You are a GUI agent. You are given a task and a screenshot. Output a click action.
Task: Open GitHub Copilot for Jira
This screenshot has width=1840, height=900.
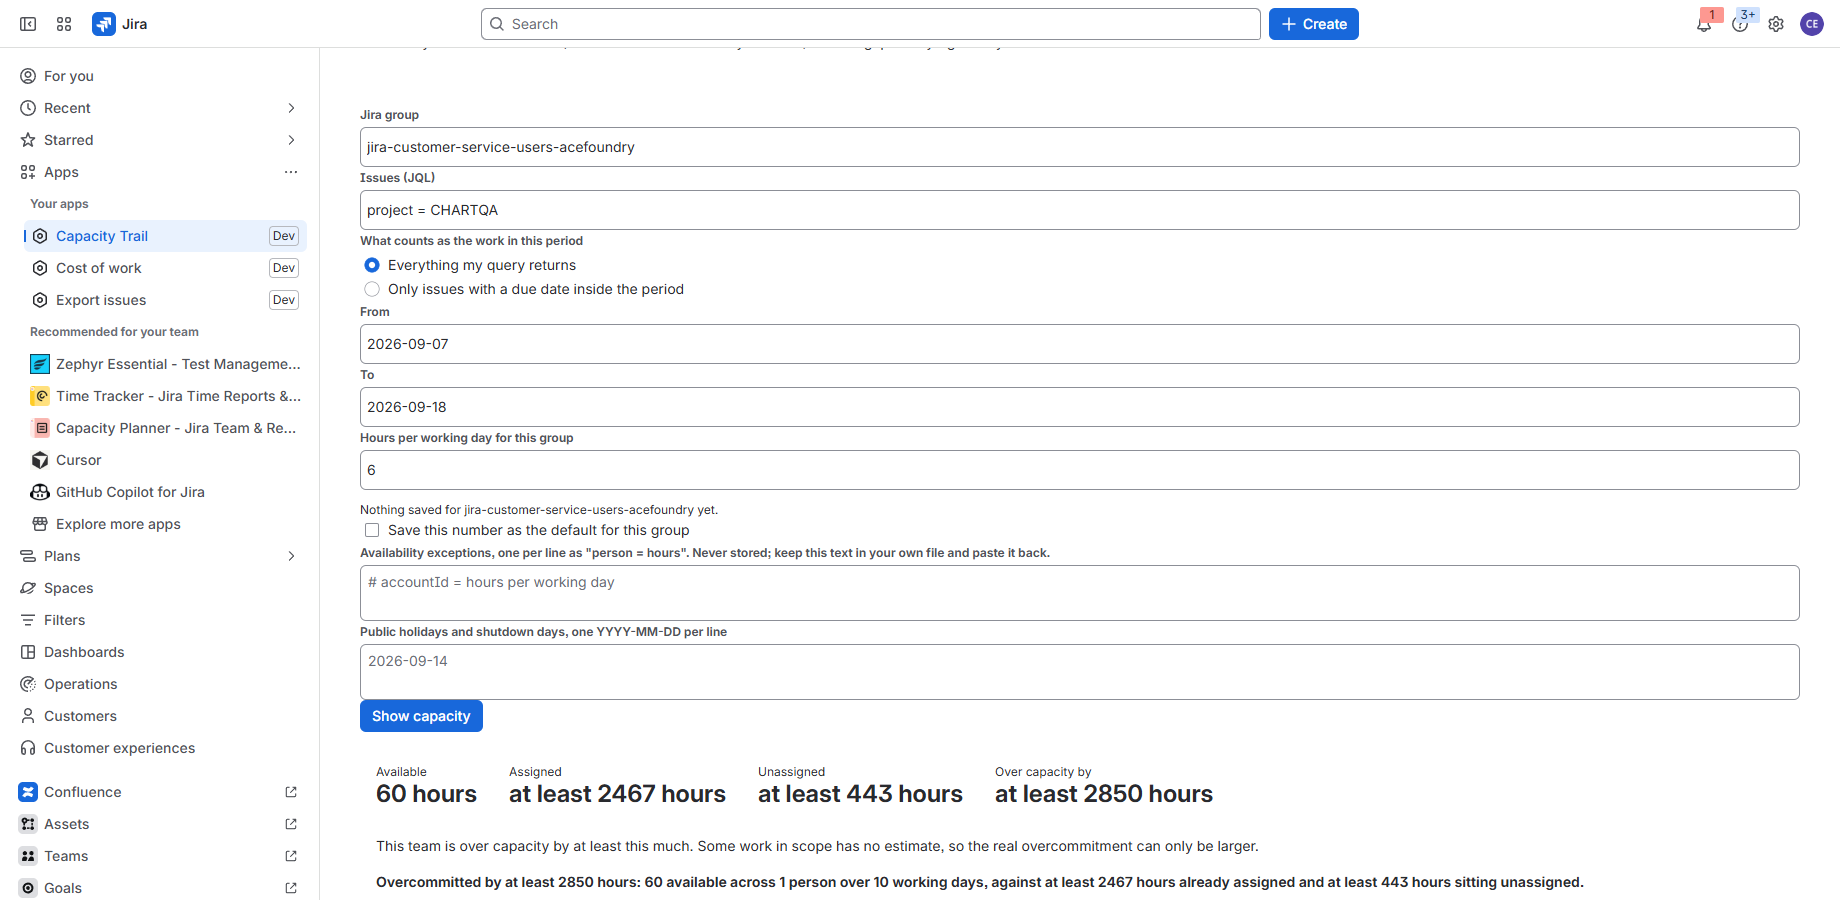tap(165, 492)
